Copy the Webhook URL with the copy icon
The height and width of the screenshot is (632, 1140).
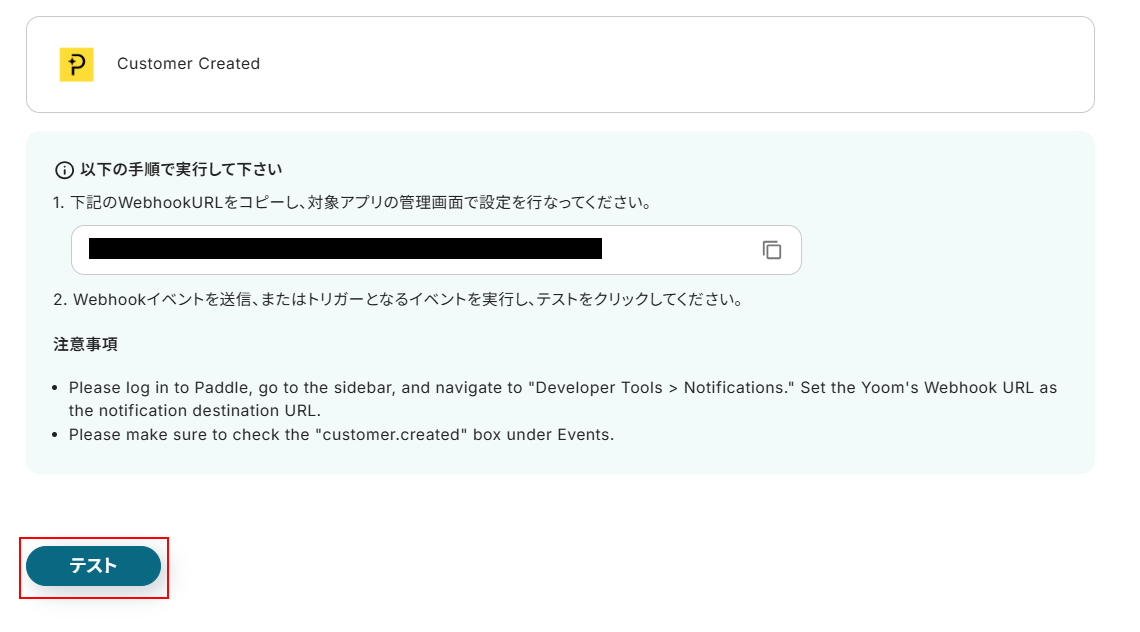(771, 250)
